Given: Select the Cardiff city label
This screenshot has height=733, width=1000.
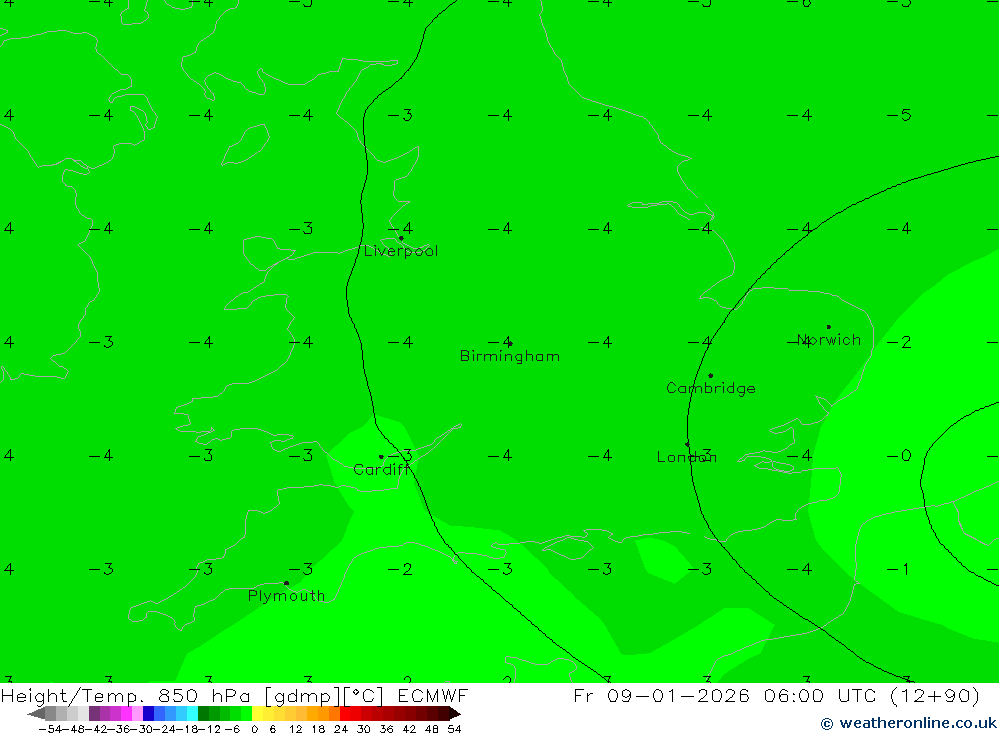Looking at the screenshot, I should click(x=381, y=470).
